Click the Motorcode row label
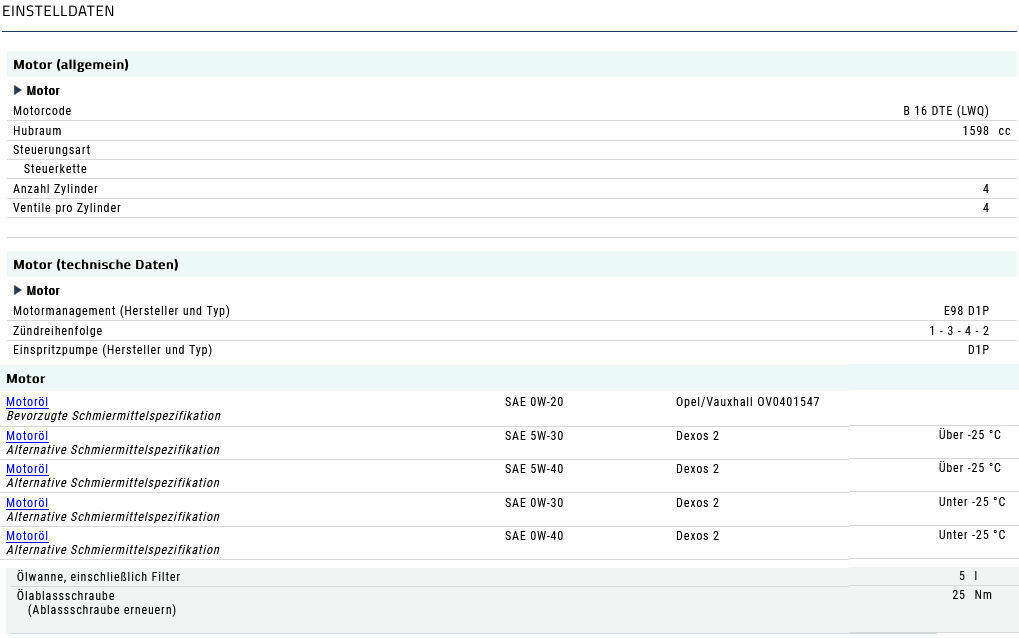This screenshot has height=638, width=1019. coord(42,111)
